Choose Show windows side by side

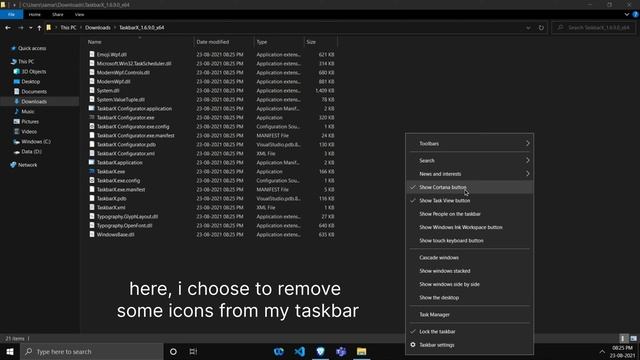[470, 284]
